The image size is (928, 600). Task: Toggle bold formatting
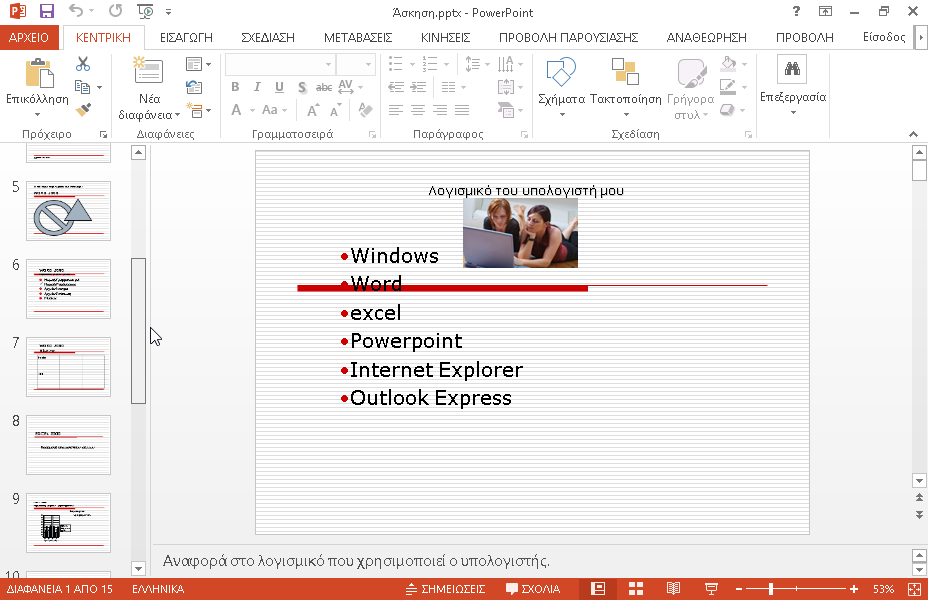235,87
